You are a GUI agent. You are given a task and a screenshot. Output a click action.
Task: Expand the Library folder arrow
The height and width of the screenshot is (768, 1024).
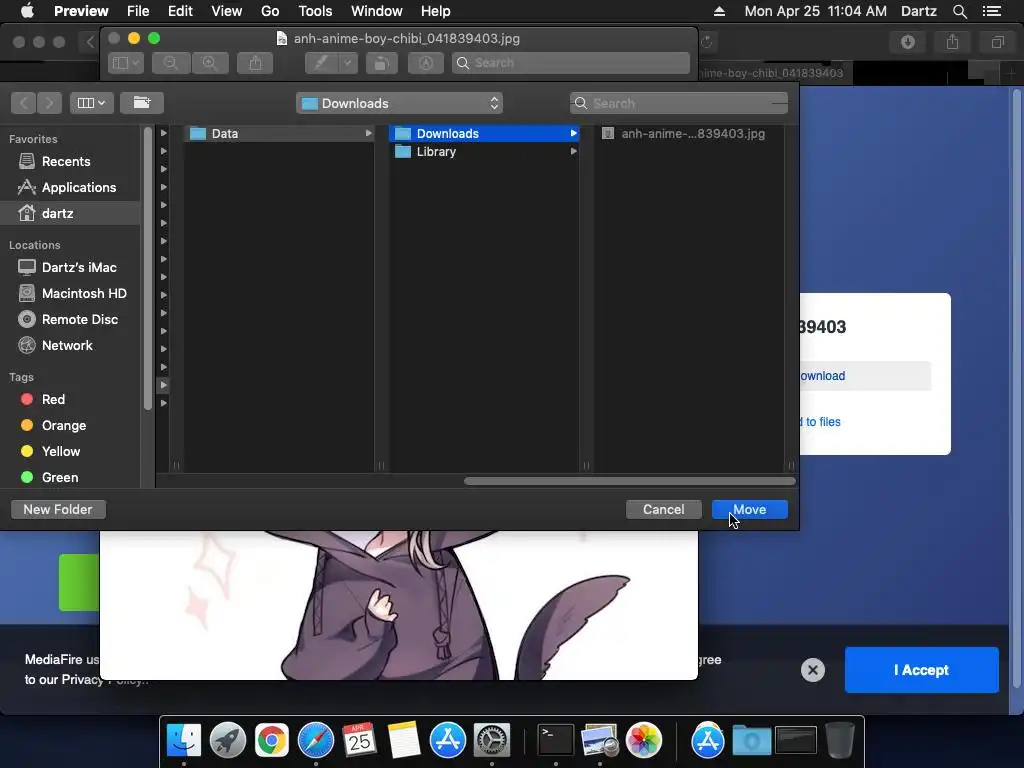(573, 152)
